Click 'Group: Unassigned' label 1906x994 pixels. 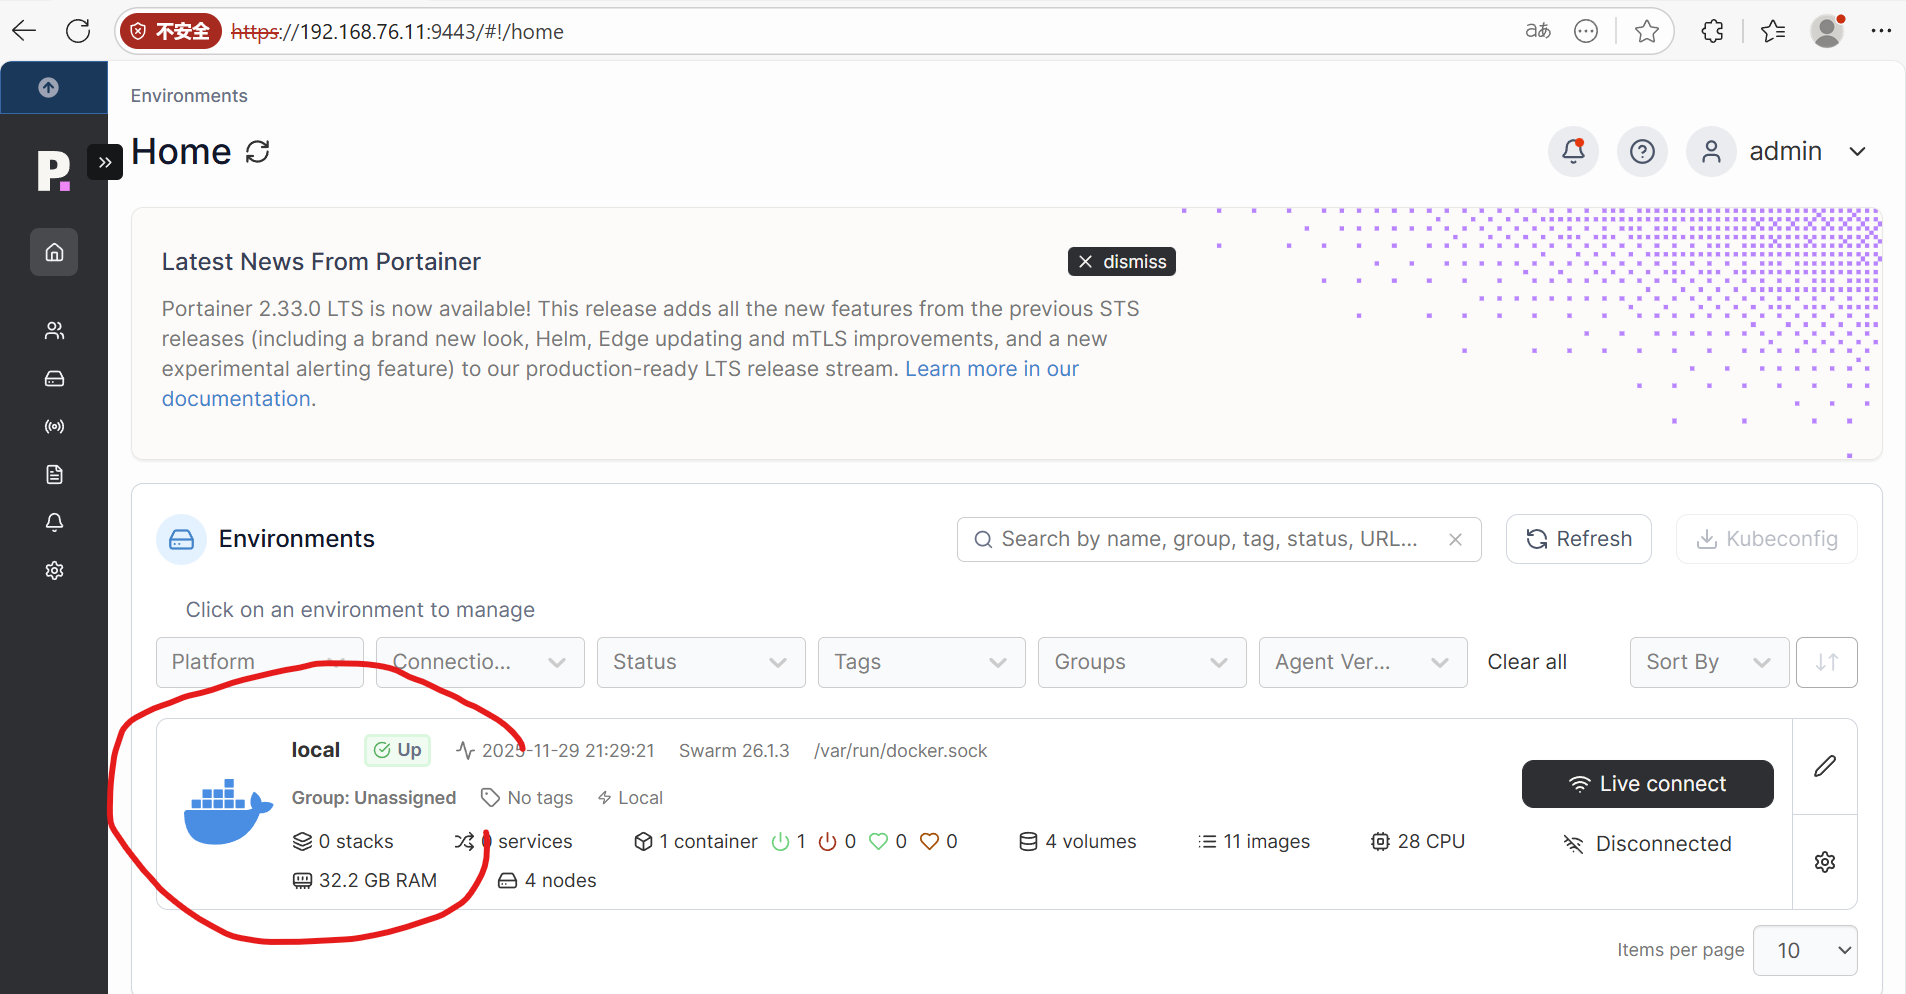374,798
